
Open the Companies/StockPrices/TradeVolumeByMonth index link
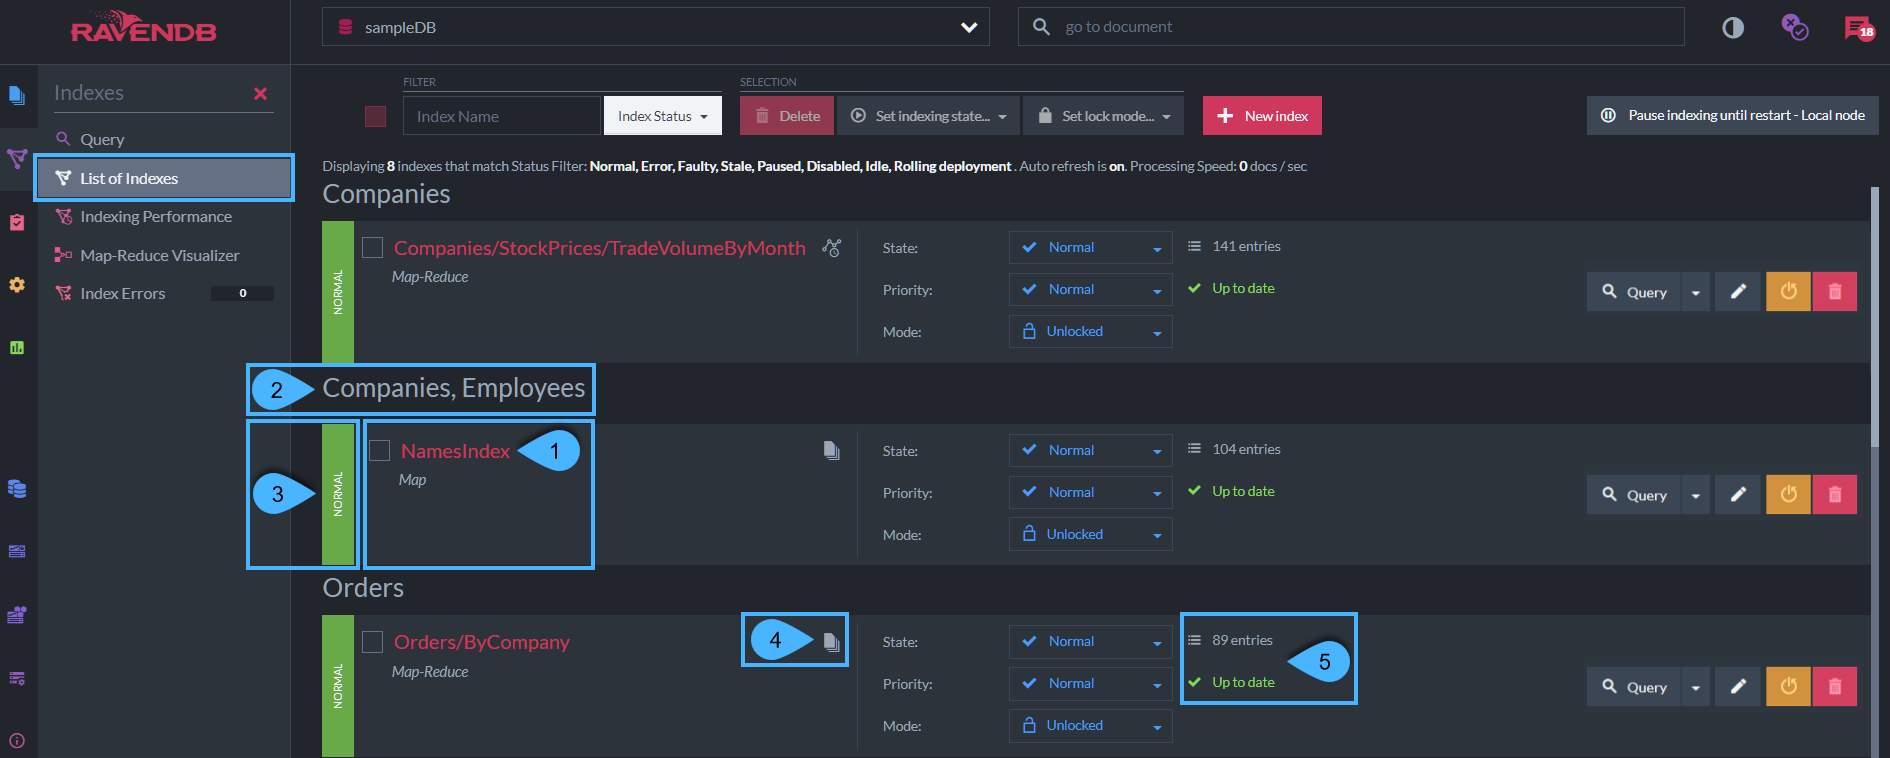(600, 248)
